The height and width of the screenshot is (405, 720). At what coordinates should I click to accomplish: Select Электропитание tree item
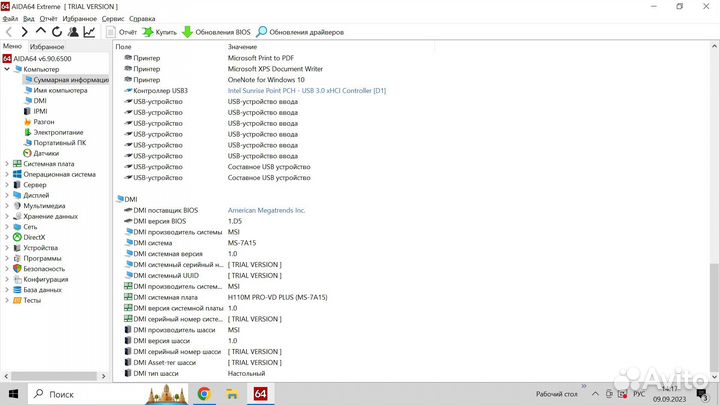click(54, 132)
